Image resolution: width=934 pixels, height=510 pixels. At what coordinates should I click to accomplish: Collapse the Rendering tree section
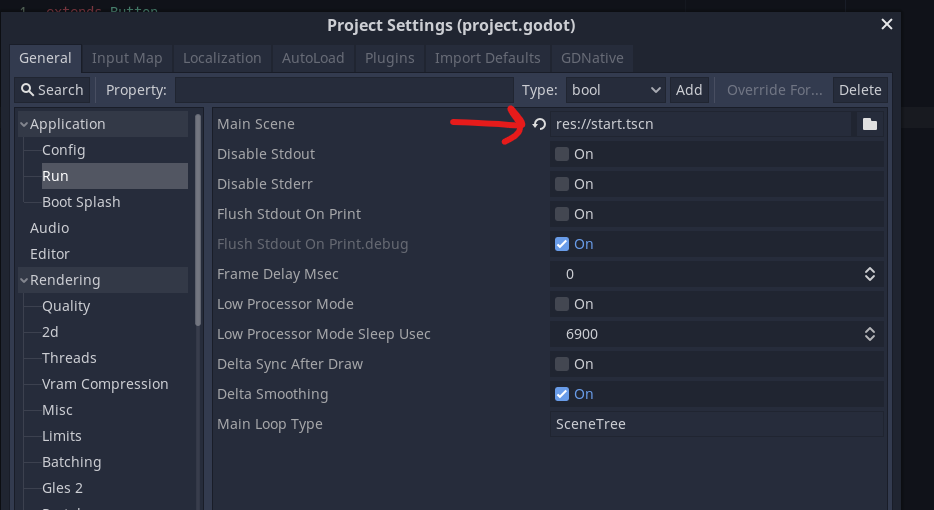(x=24, y=280)
